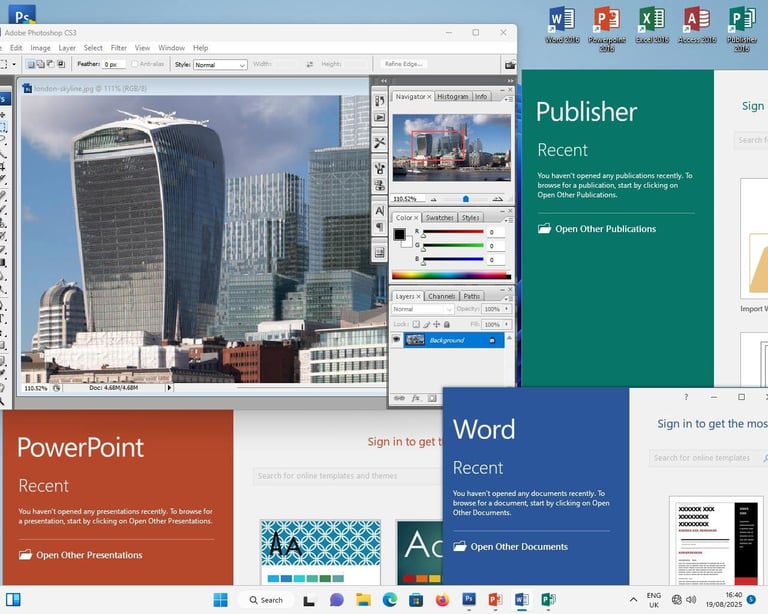Click Subtract from selection icon in options bar
This screenshot has height=614, width=768.
(50, 64)
